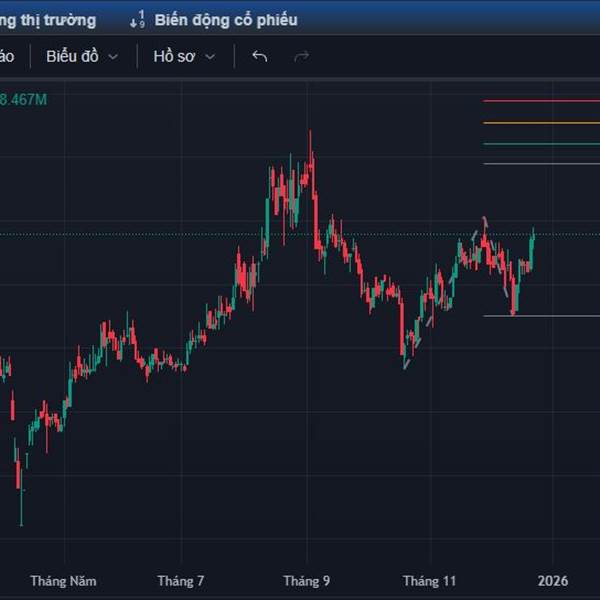Click the Tháng 11 time axis label
Image resolution: width=600 pixels, height=600 pixels.
coord(429,581)
